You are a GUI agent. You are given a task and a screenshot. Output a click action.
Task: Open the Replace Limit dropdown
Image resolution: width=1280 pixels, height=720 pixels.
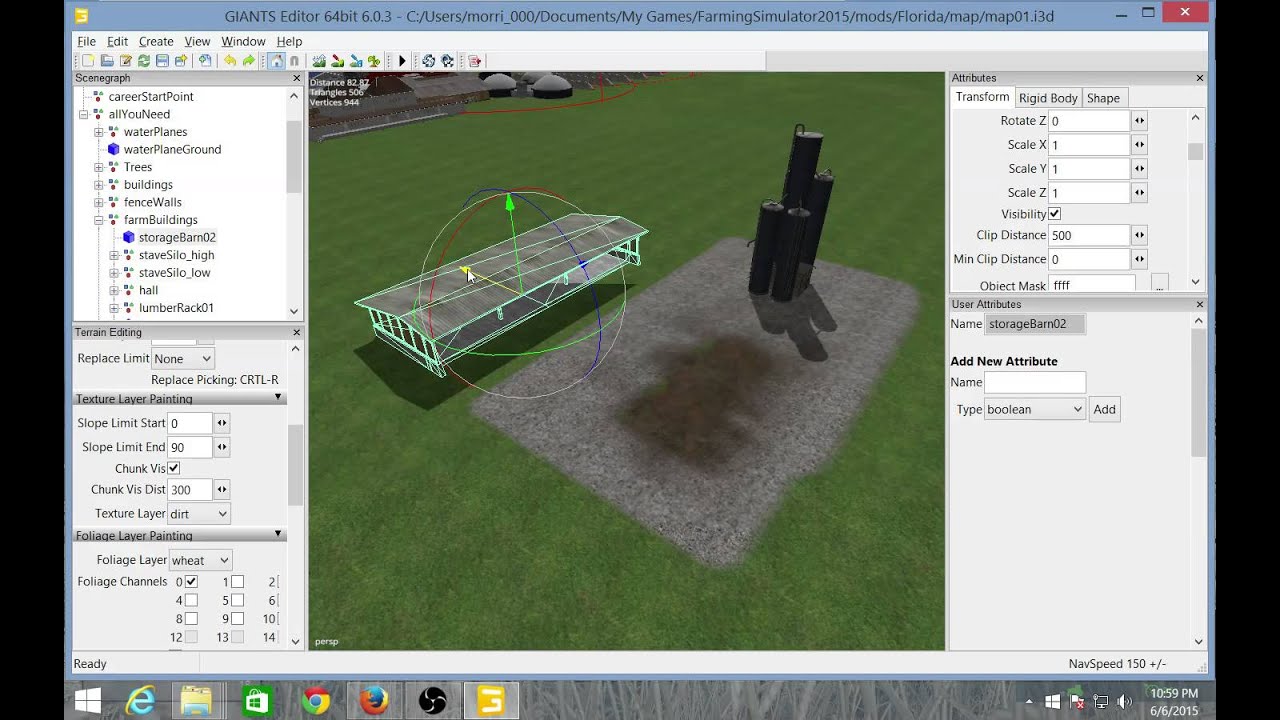click(183, 358)
